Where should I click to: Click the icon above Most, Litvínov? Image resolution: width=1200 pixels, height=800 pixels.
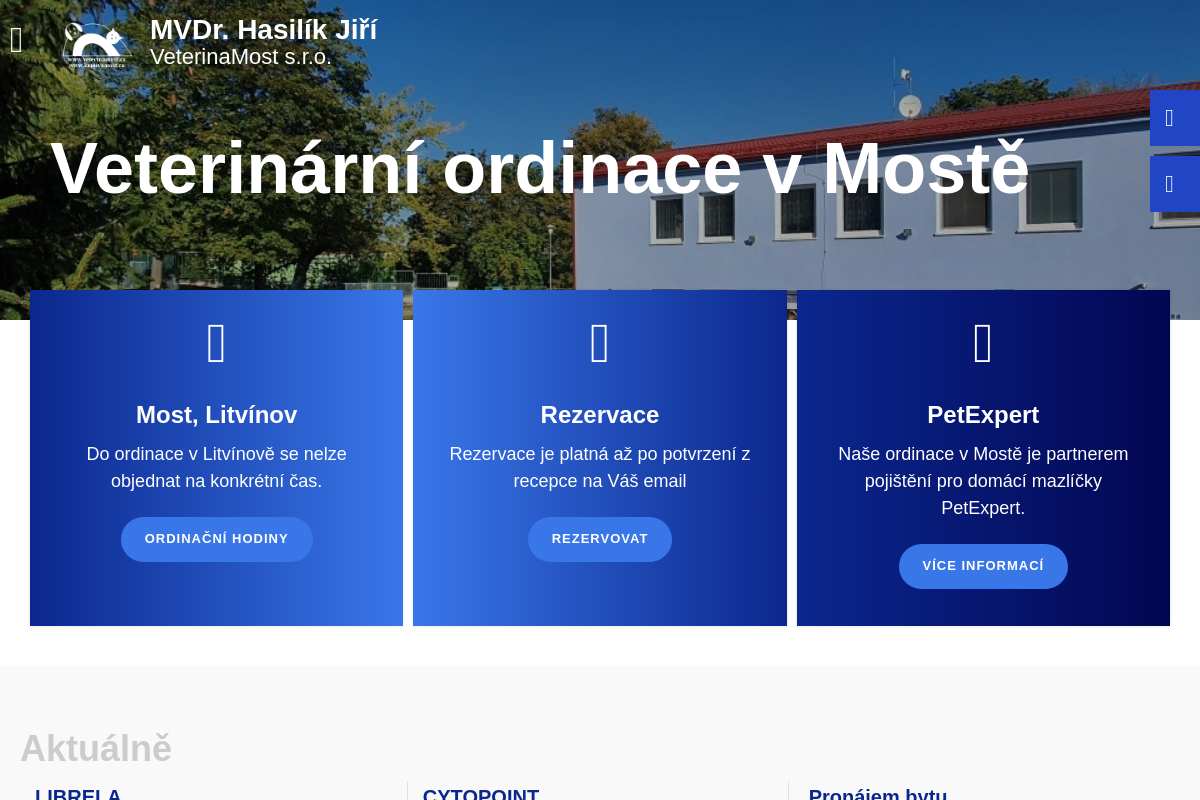(x=217, y=344)
